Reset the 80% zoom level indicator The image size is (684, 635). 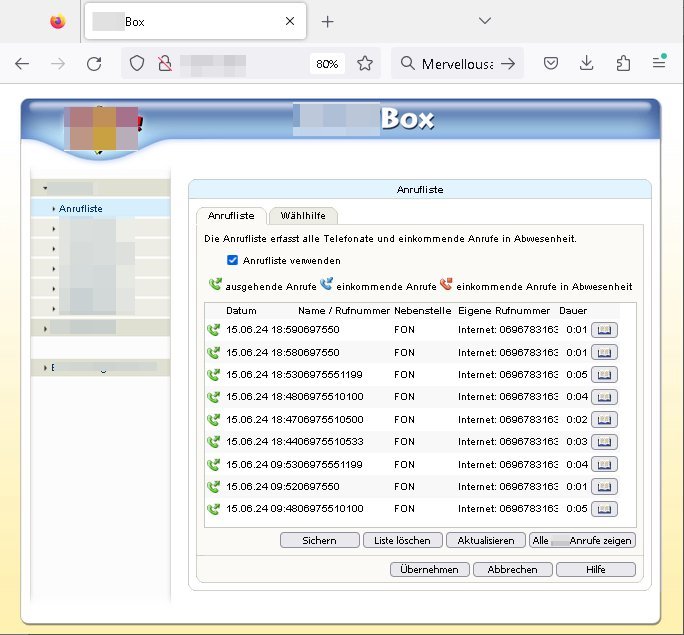(327, 64)
